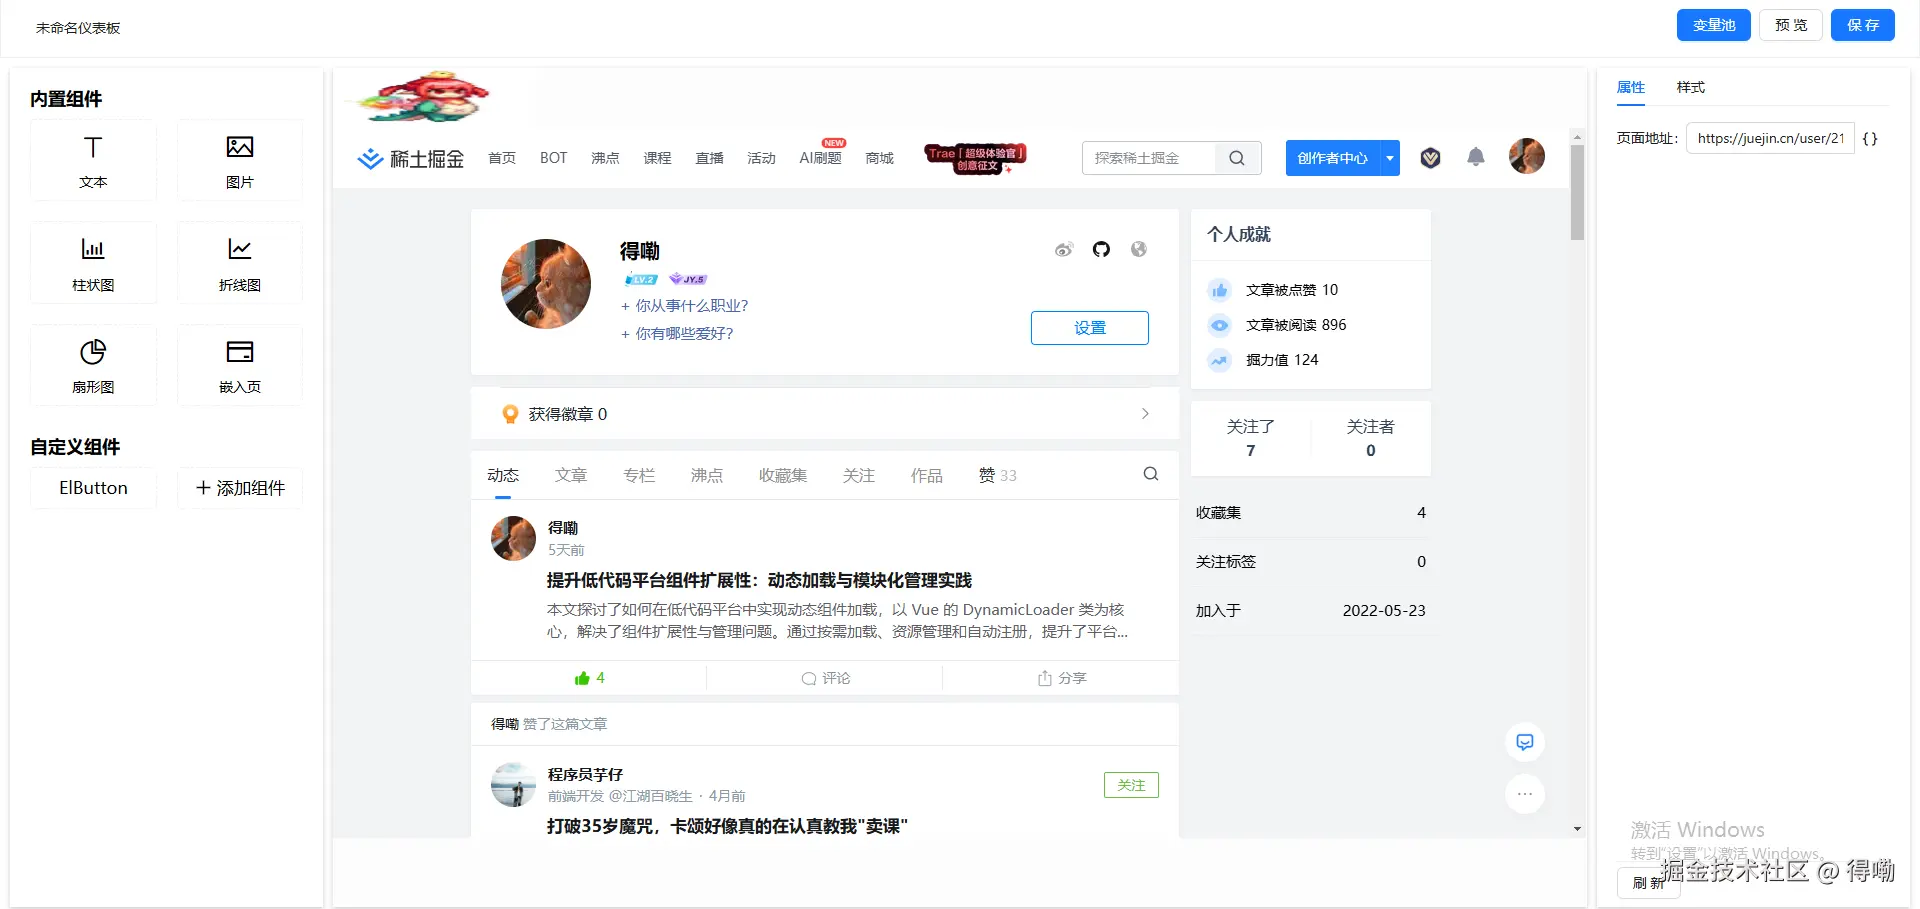Screen dimensions: 1920x909
Task: Select the 扇形图 pie chart component
Action: point(93,366)
